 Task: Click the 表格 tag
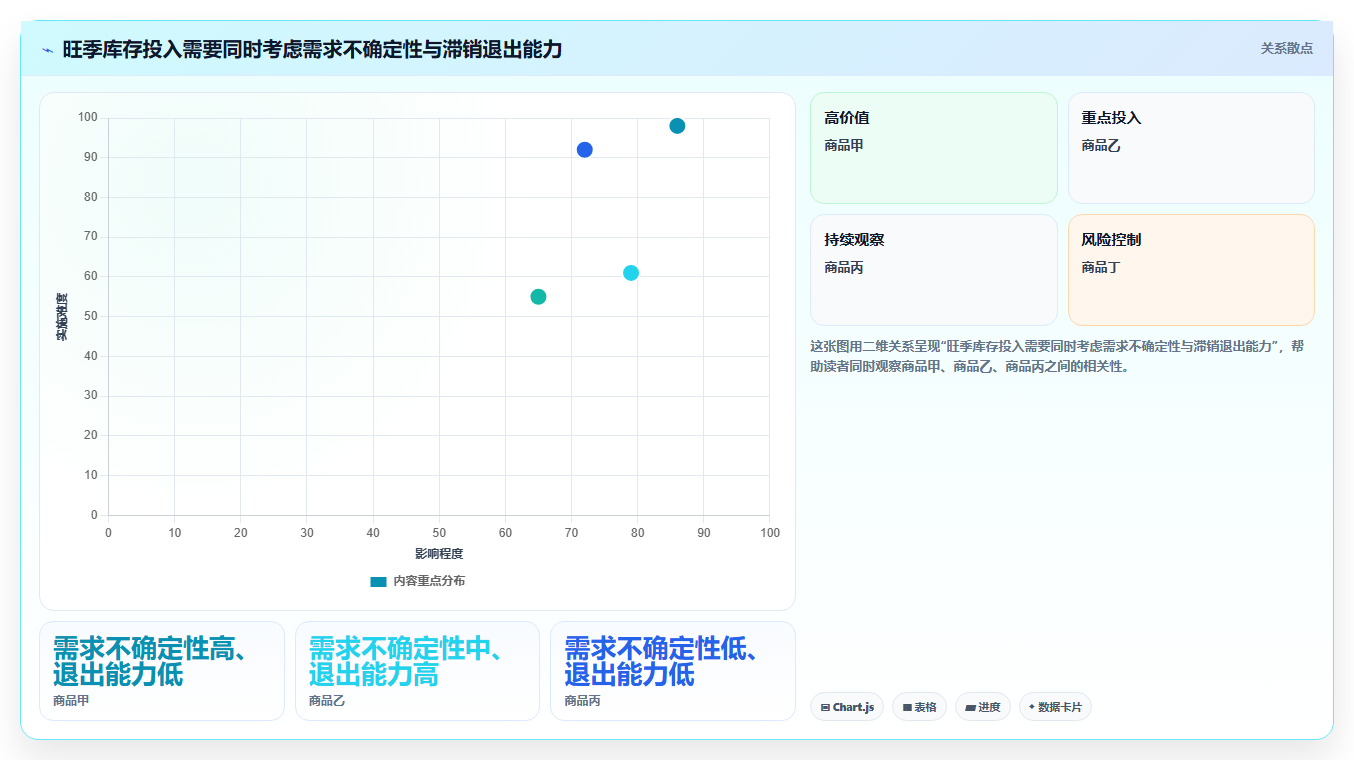(x=919, y=707)
